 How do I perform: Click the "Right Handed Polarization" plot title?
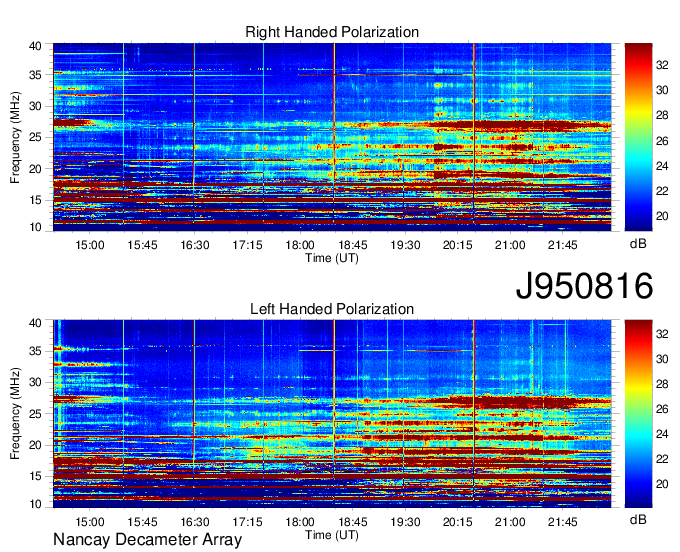click(332, 32)
